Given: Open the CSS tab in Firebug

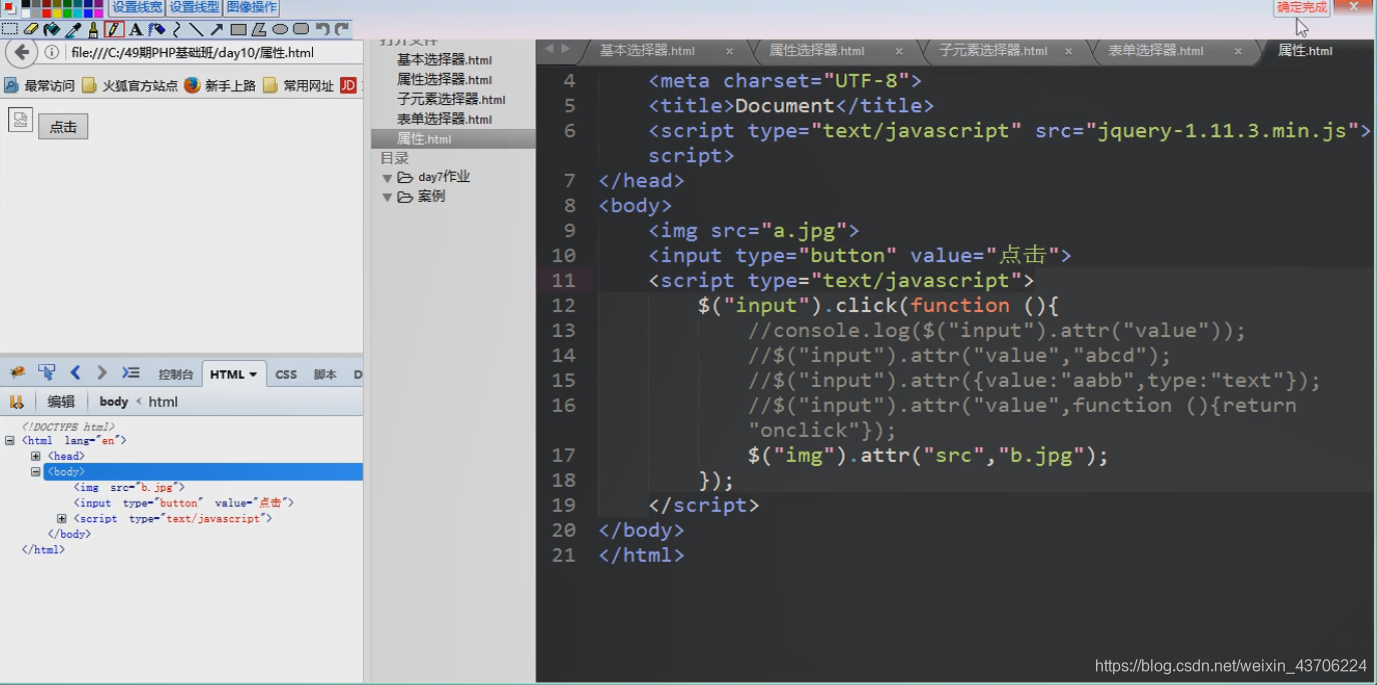Looking at the screenshot, I should 286,375.
